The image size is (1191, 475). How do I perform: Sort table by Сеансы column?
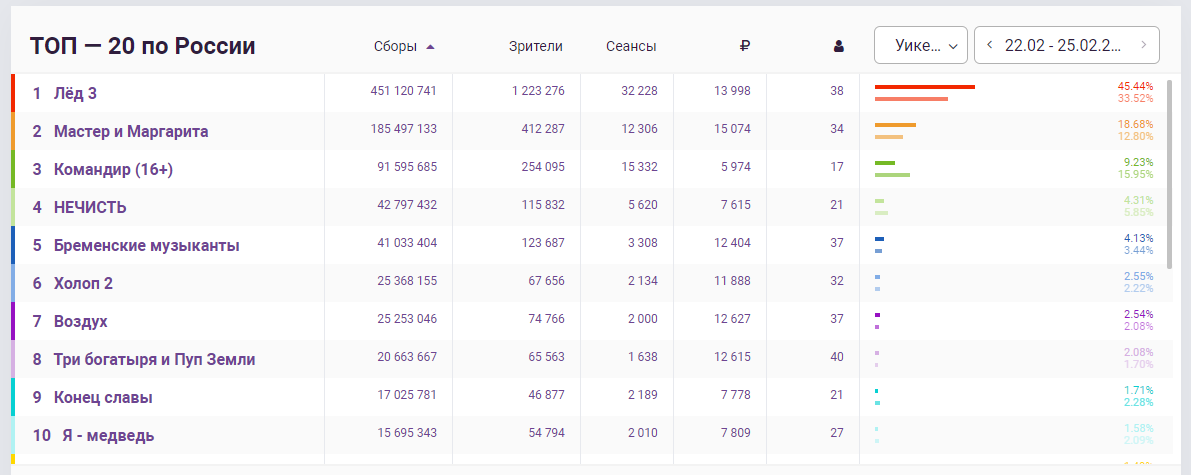click(631, 46)
